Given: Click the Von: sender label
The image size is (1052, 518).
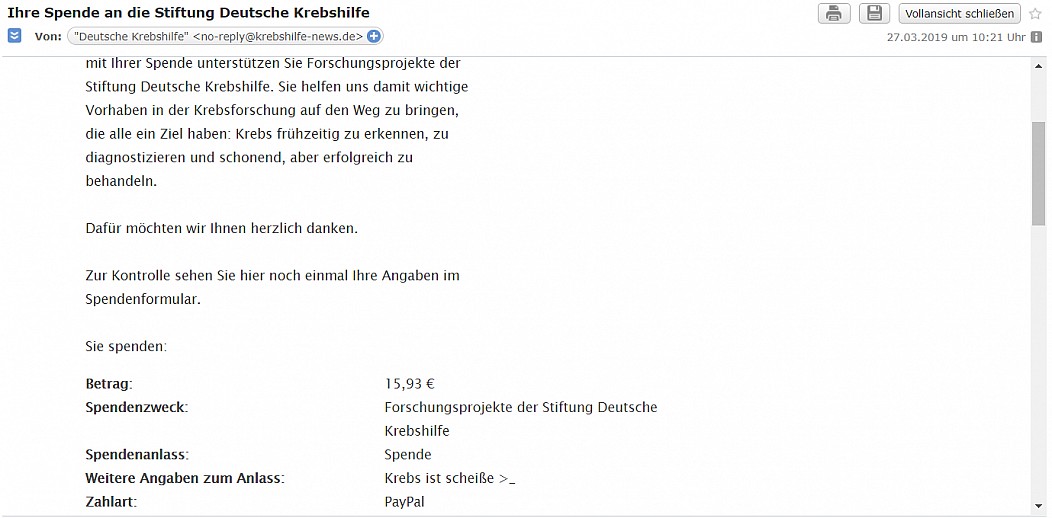Looking at the screenshot, I should [x=48, y=37].
